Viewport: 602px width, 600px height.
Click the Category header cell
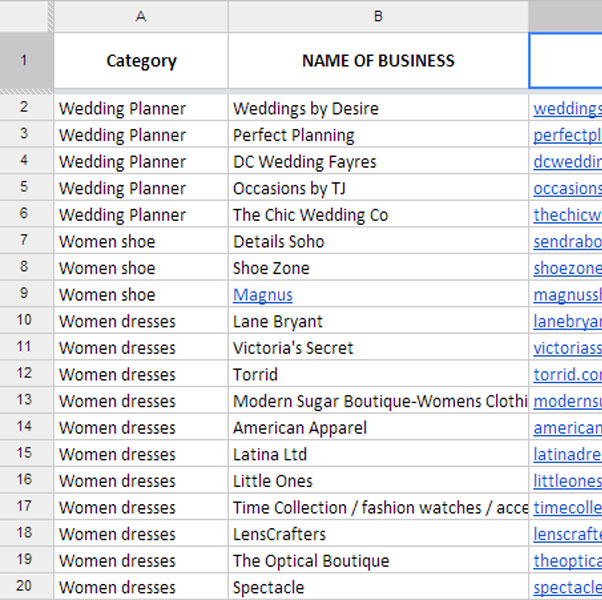coord(140,61)
